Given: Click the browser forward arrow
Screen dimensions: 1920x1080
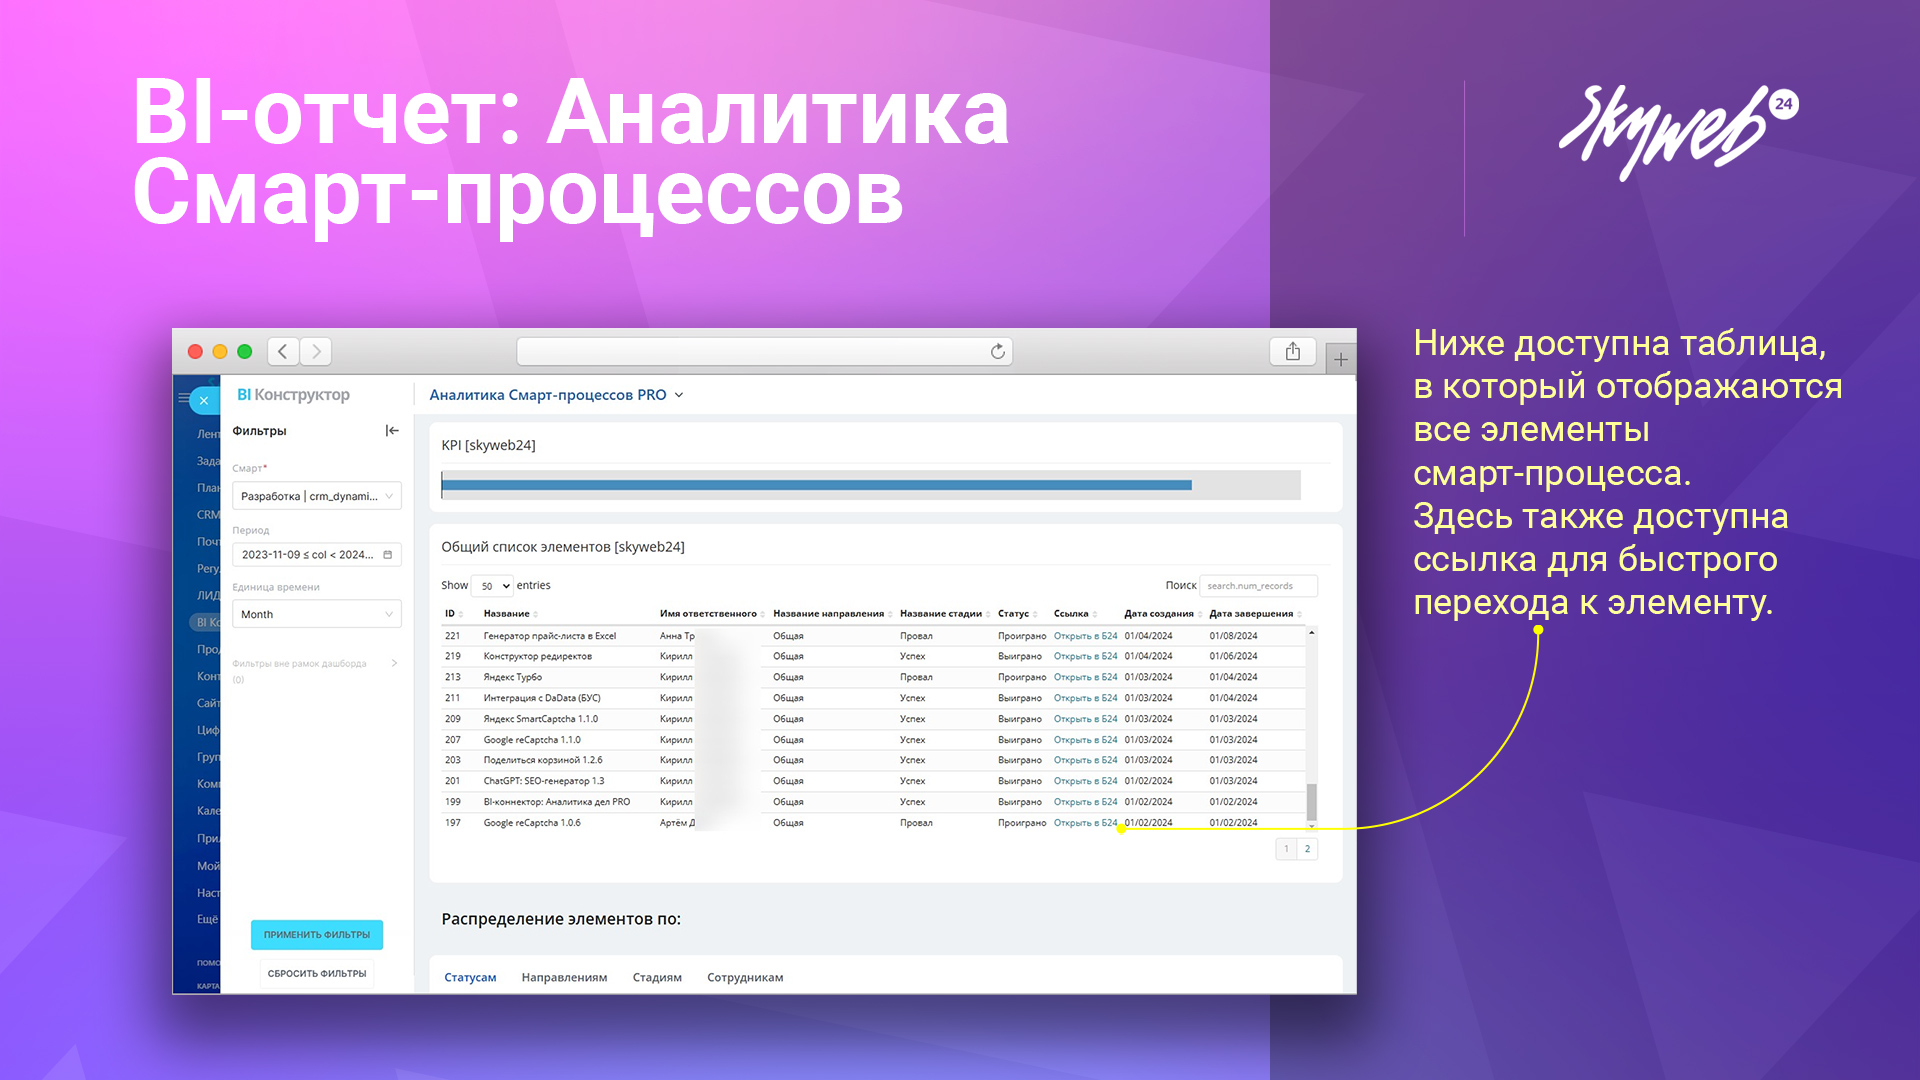Looking at the screenshot, I should (316, 351).
